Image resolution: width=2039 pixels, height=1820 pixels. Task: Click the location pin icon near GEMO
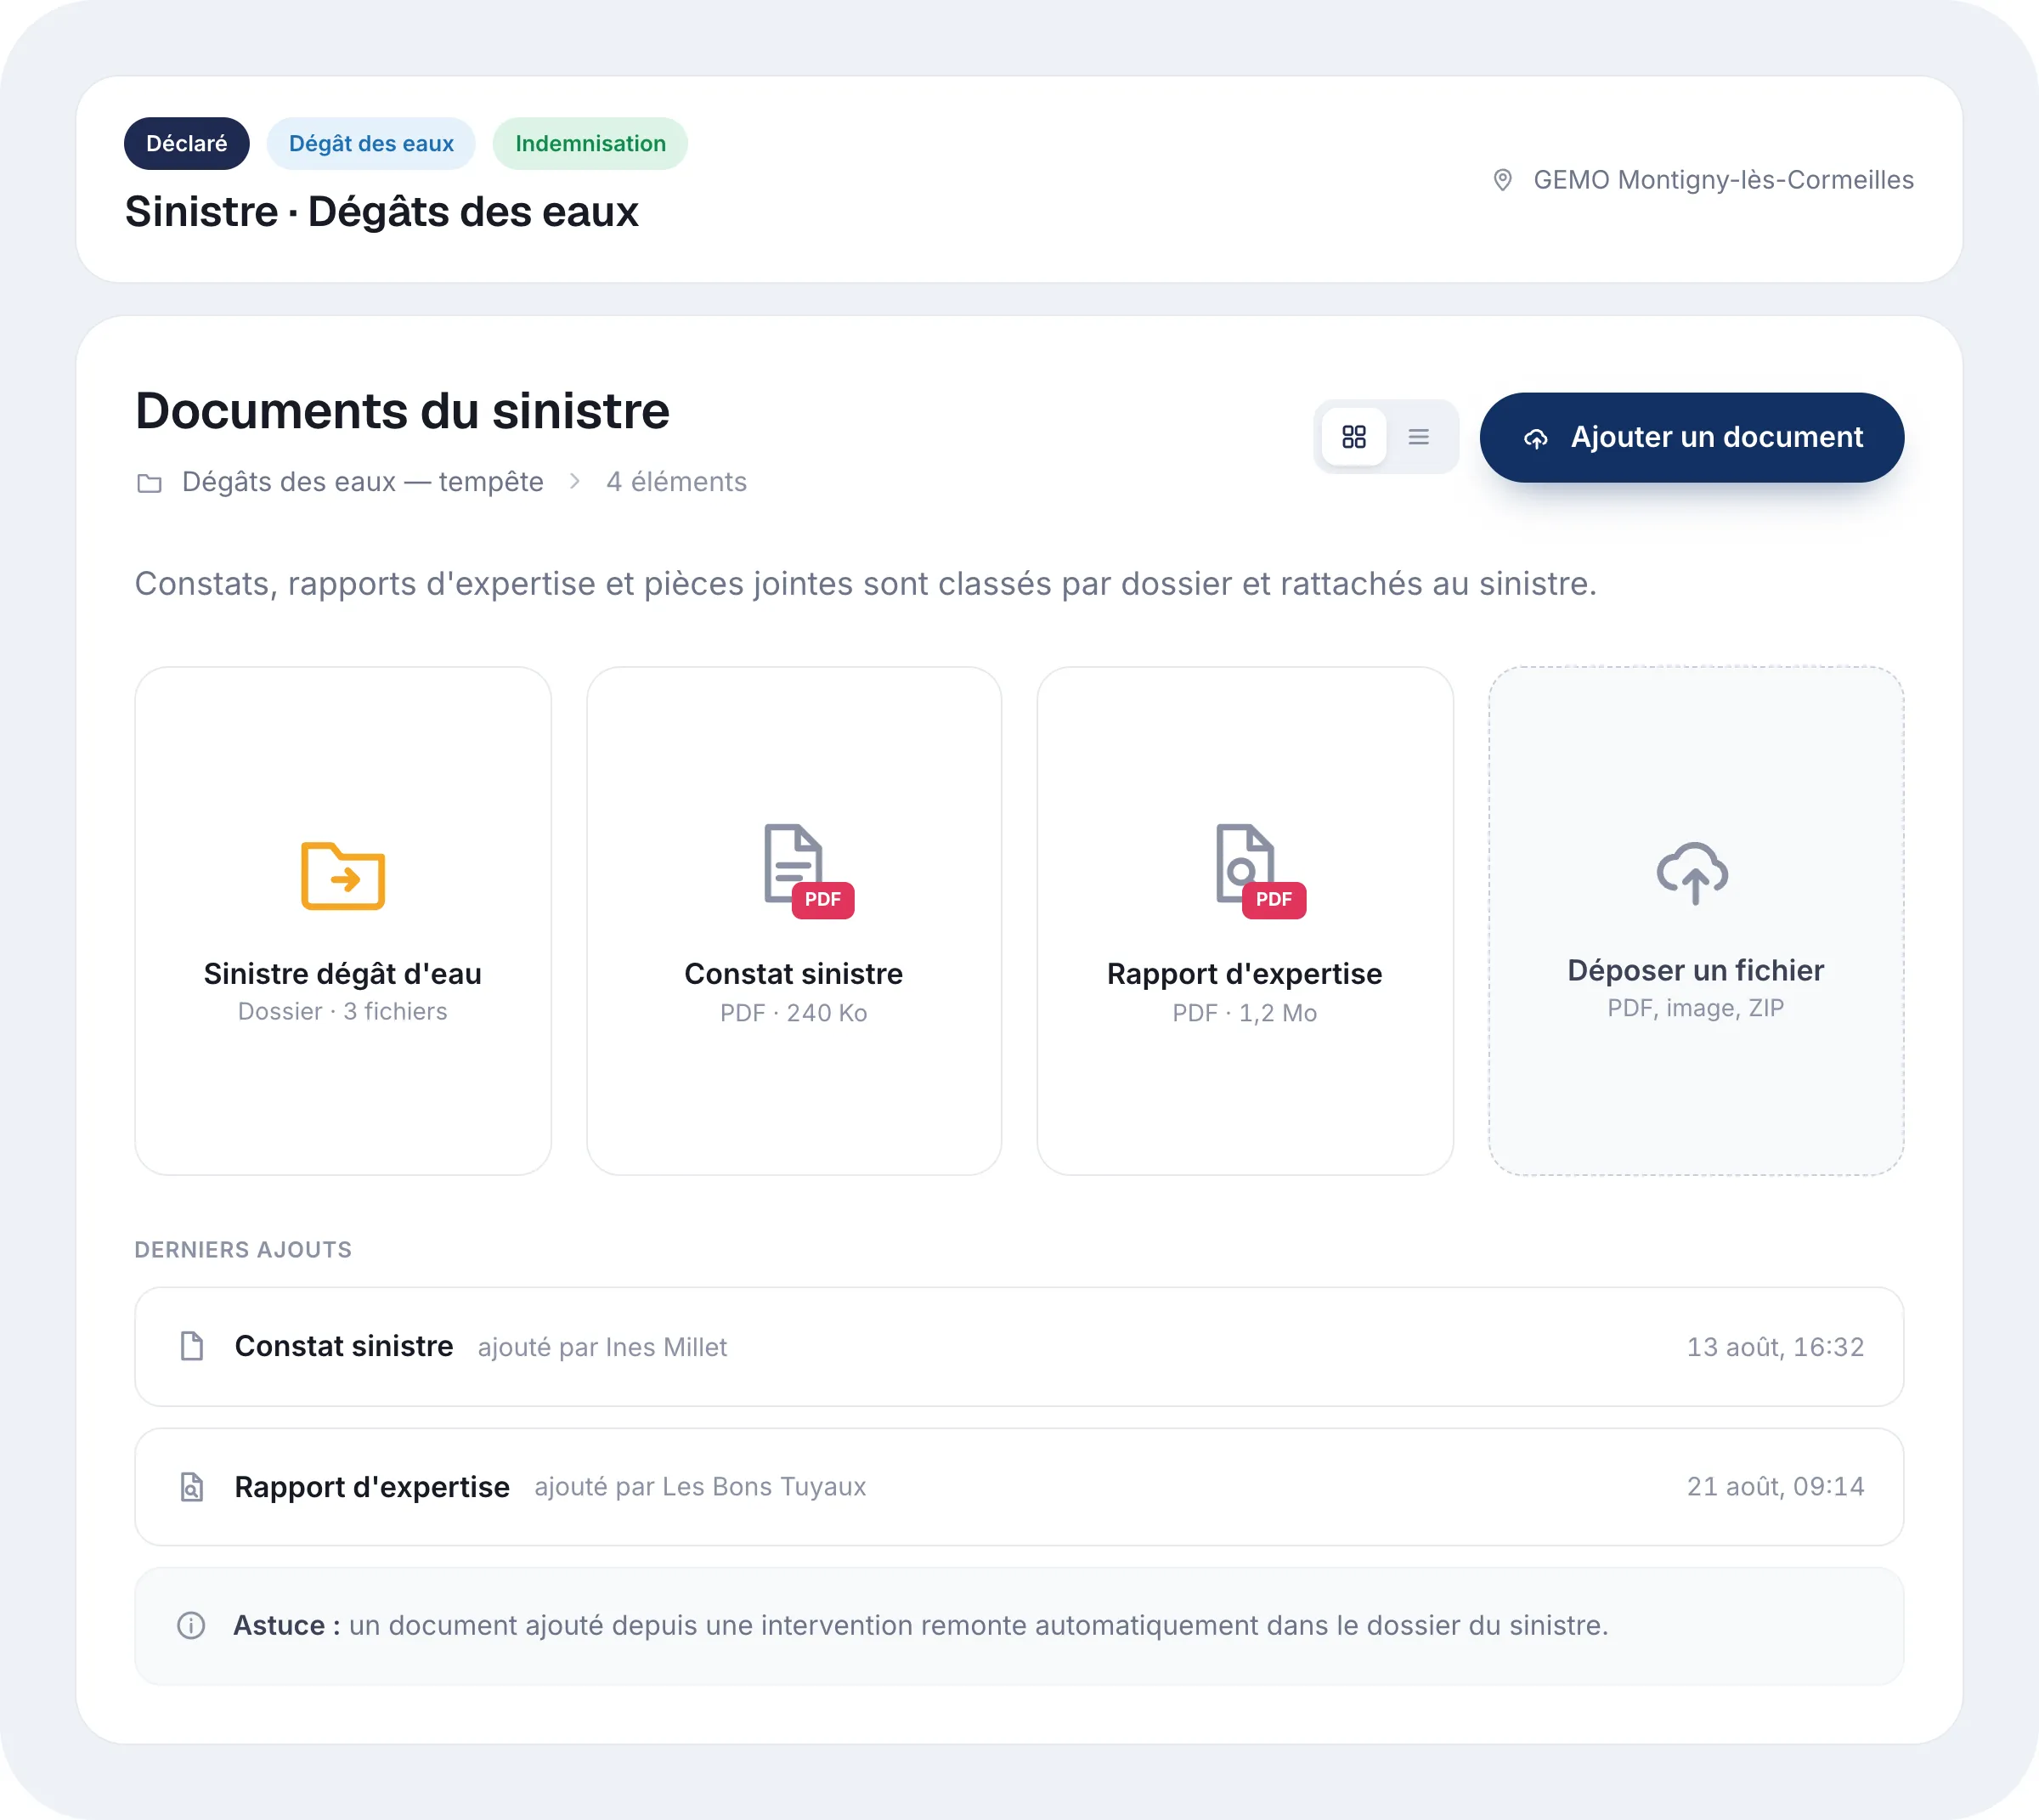1502,180
